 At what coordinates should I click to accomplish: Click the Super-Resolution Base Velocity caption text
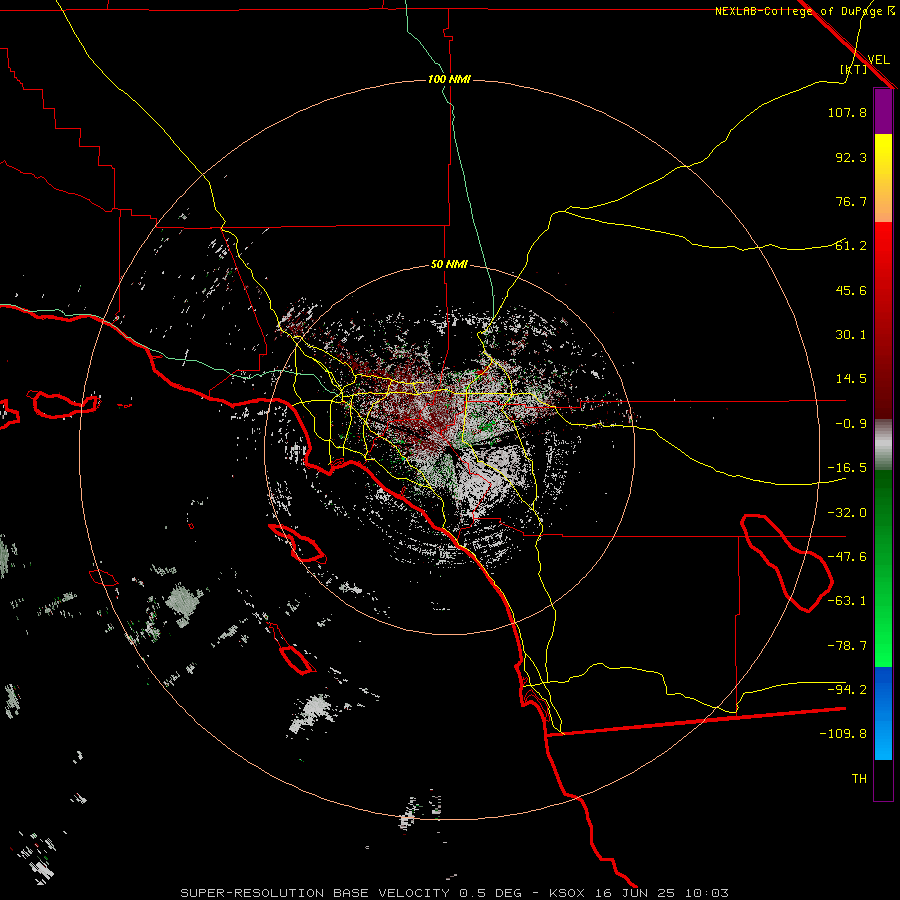tap(455, 893)
